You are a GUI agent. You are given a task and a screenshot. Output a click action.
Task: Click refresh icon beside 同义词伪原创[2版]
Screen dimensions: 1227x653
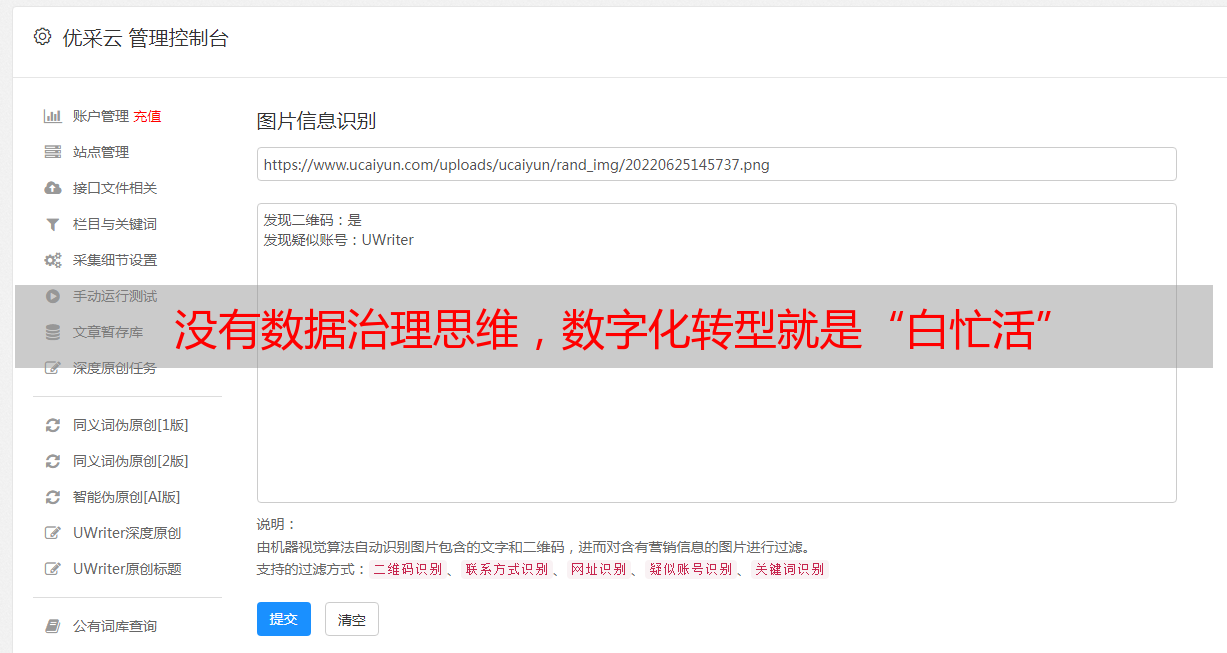(x=53, y=461)
